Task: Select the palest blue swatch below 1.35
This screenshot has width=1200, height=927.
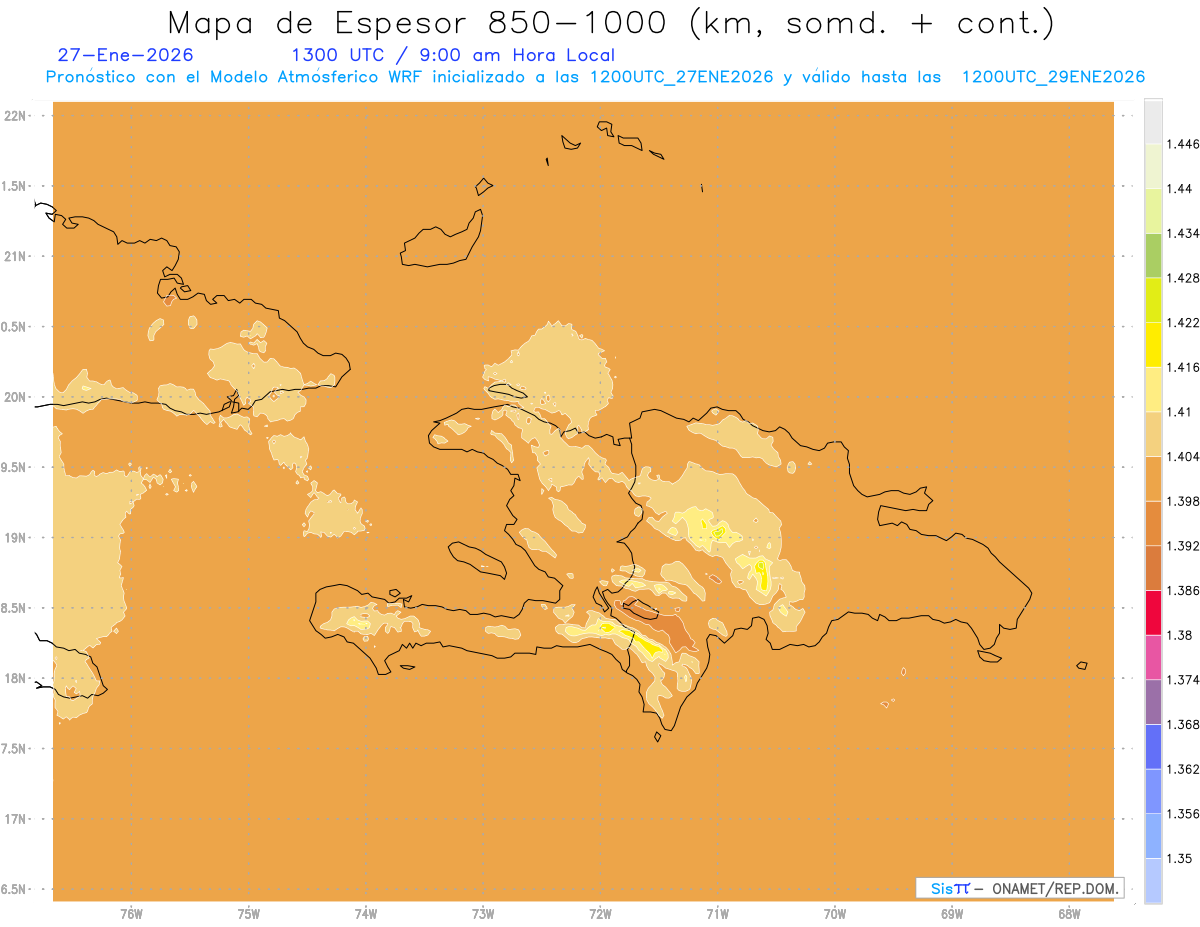Action: 1153,880
